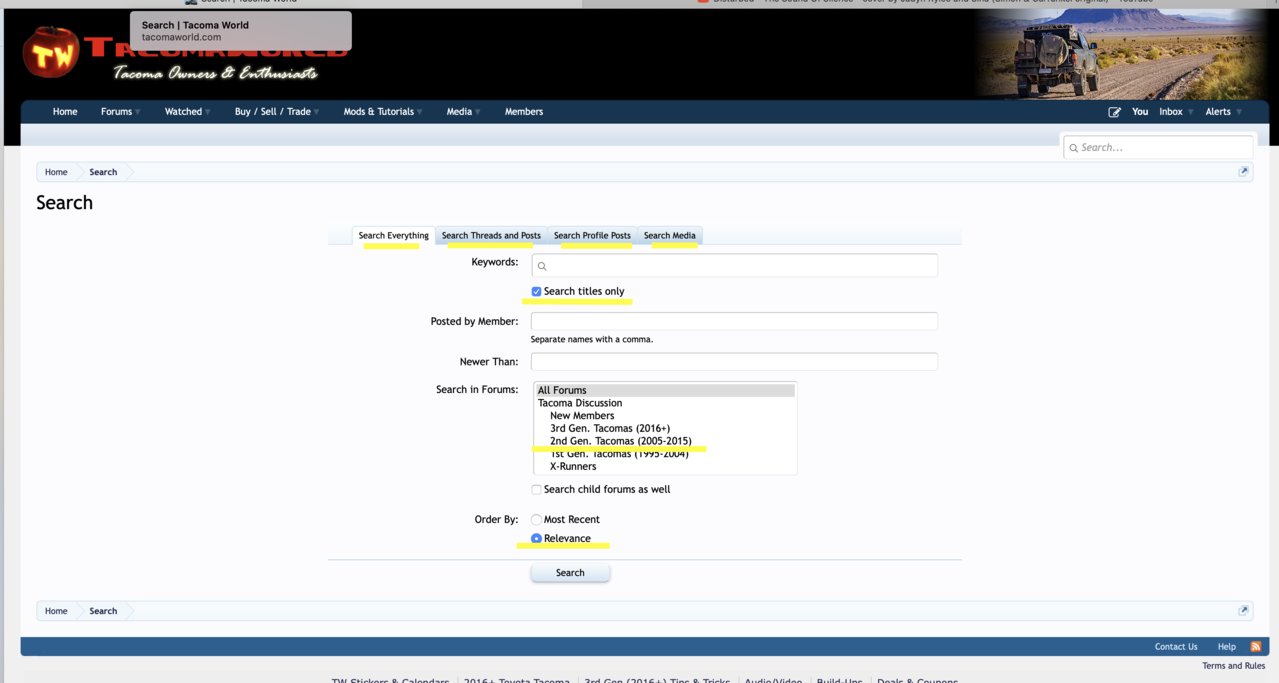Open the Alerts dropdown arrow
Screen dimensions: 1279x683
tap(1239, 112)
